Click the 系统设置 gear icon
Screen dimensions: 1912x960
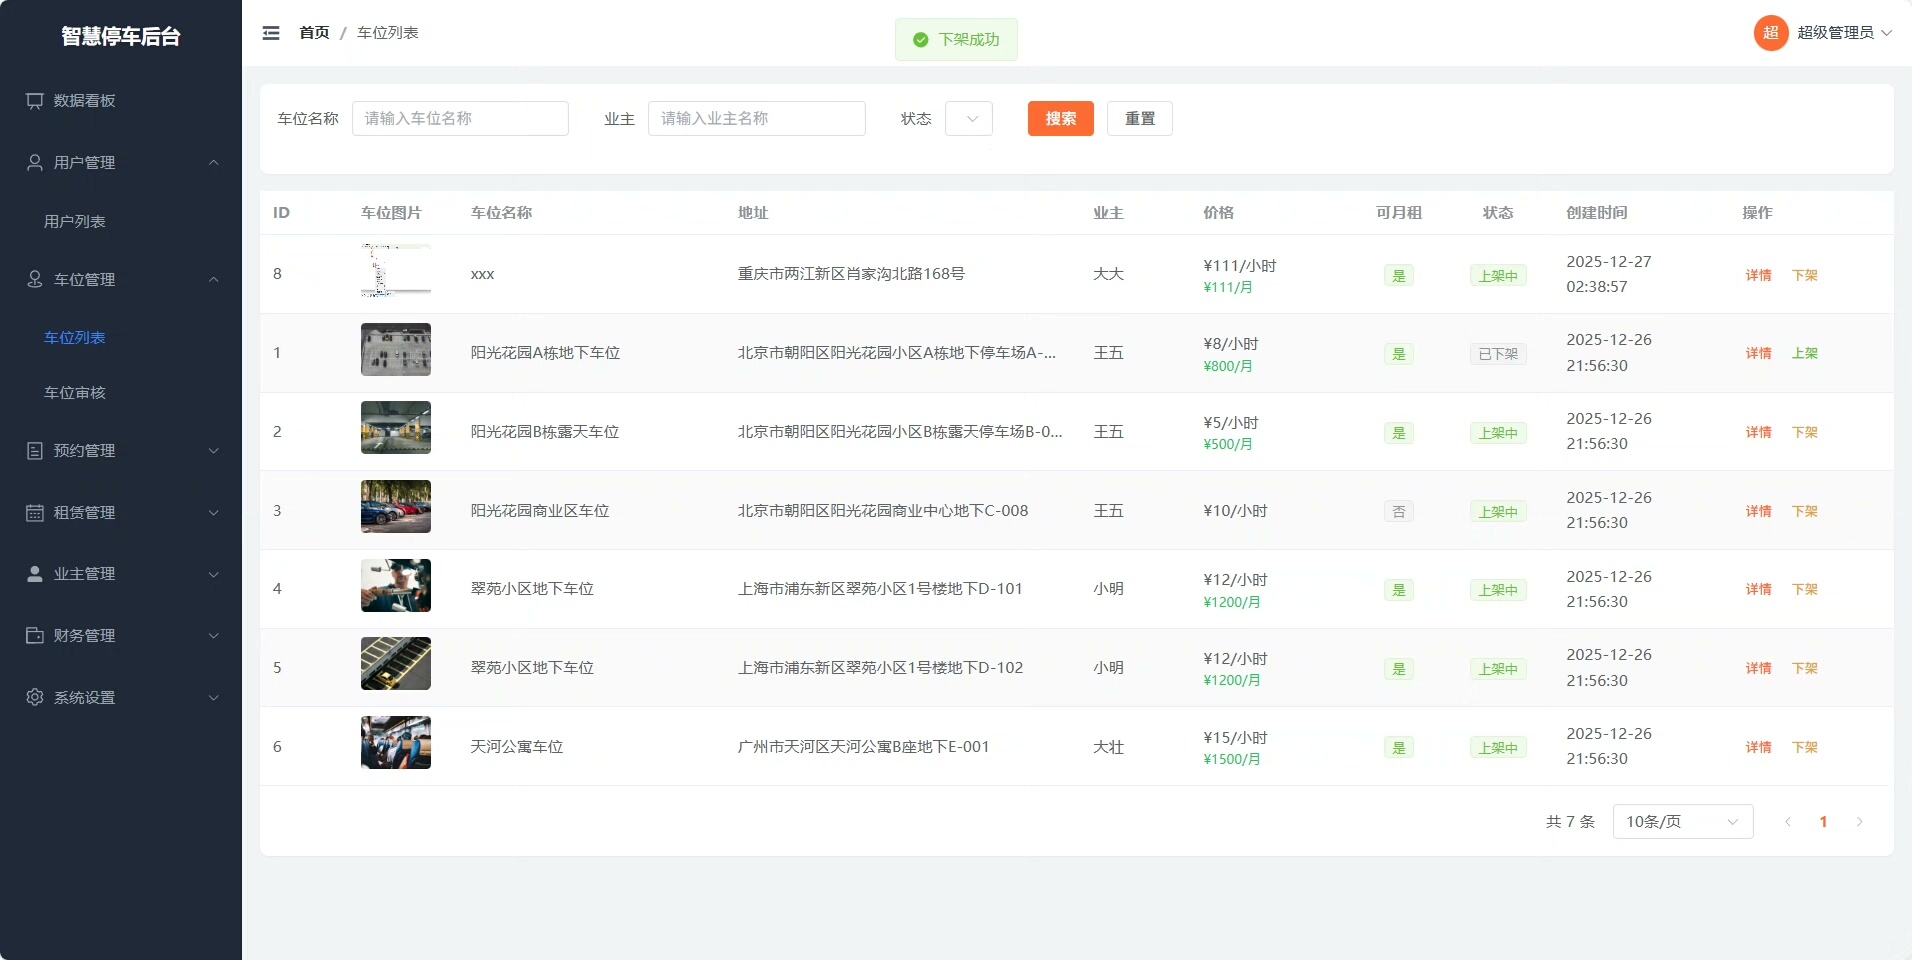tap(35, 698)
